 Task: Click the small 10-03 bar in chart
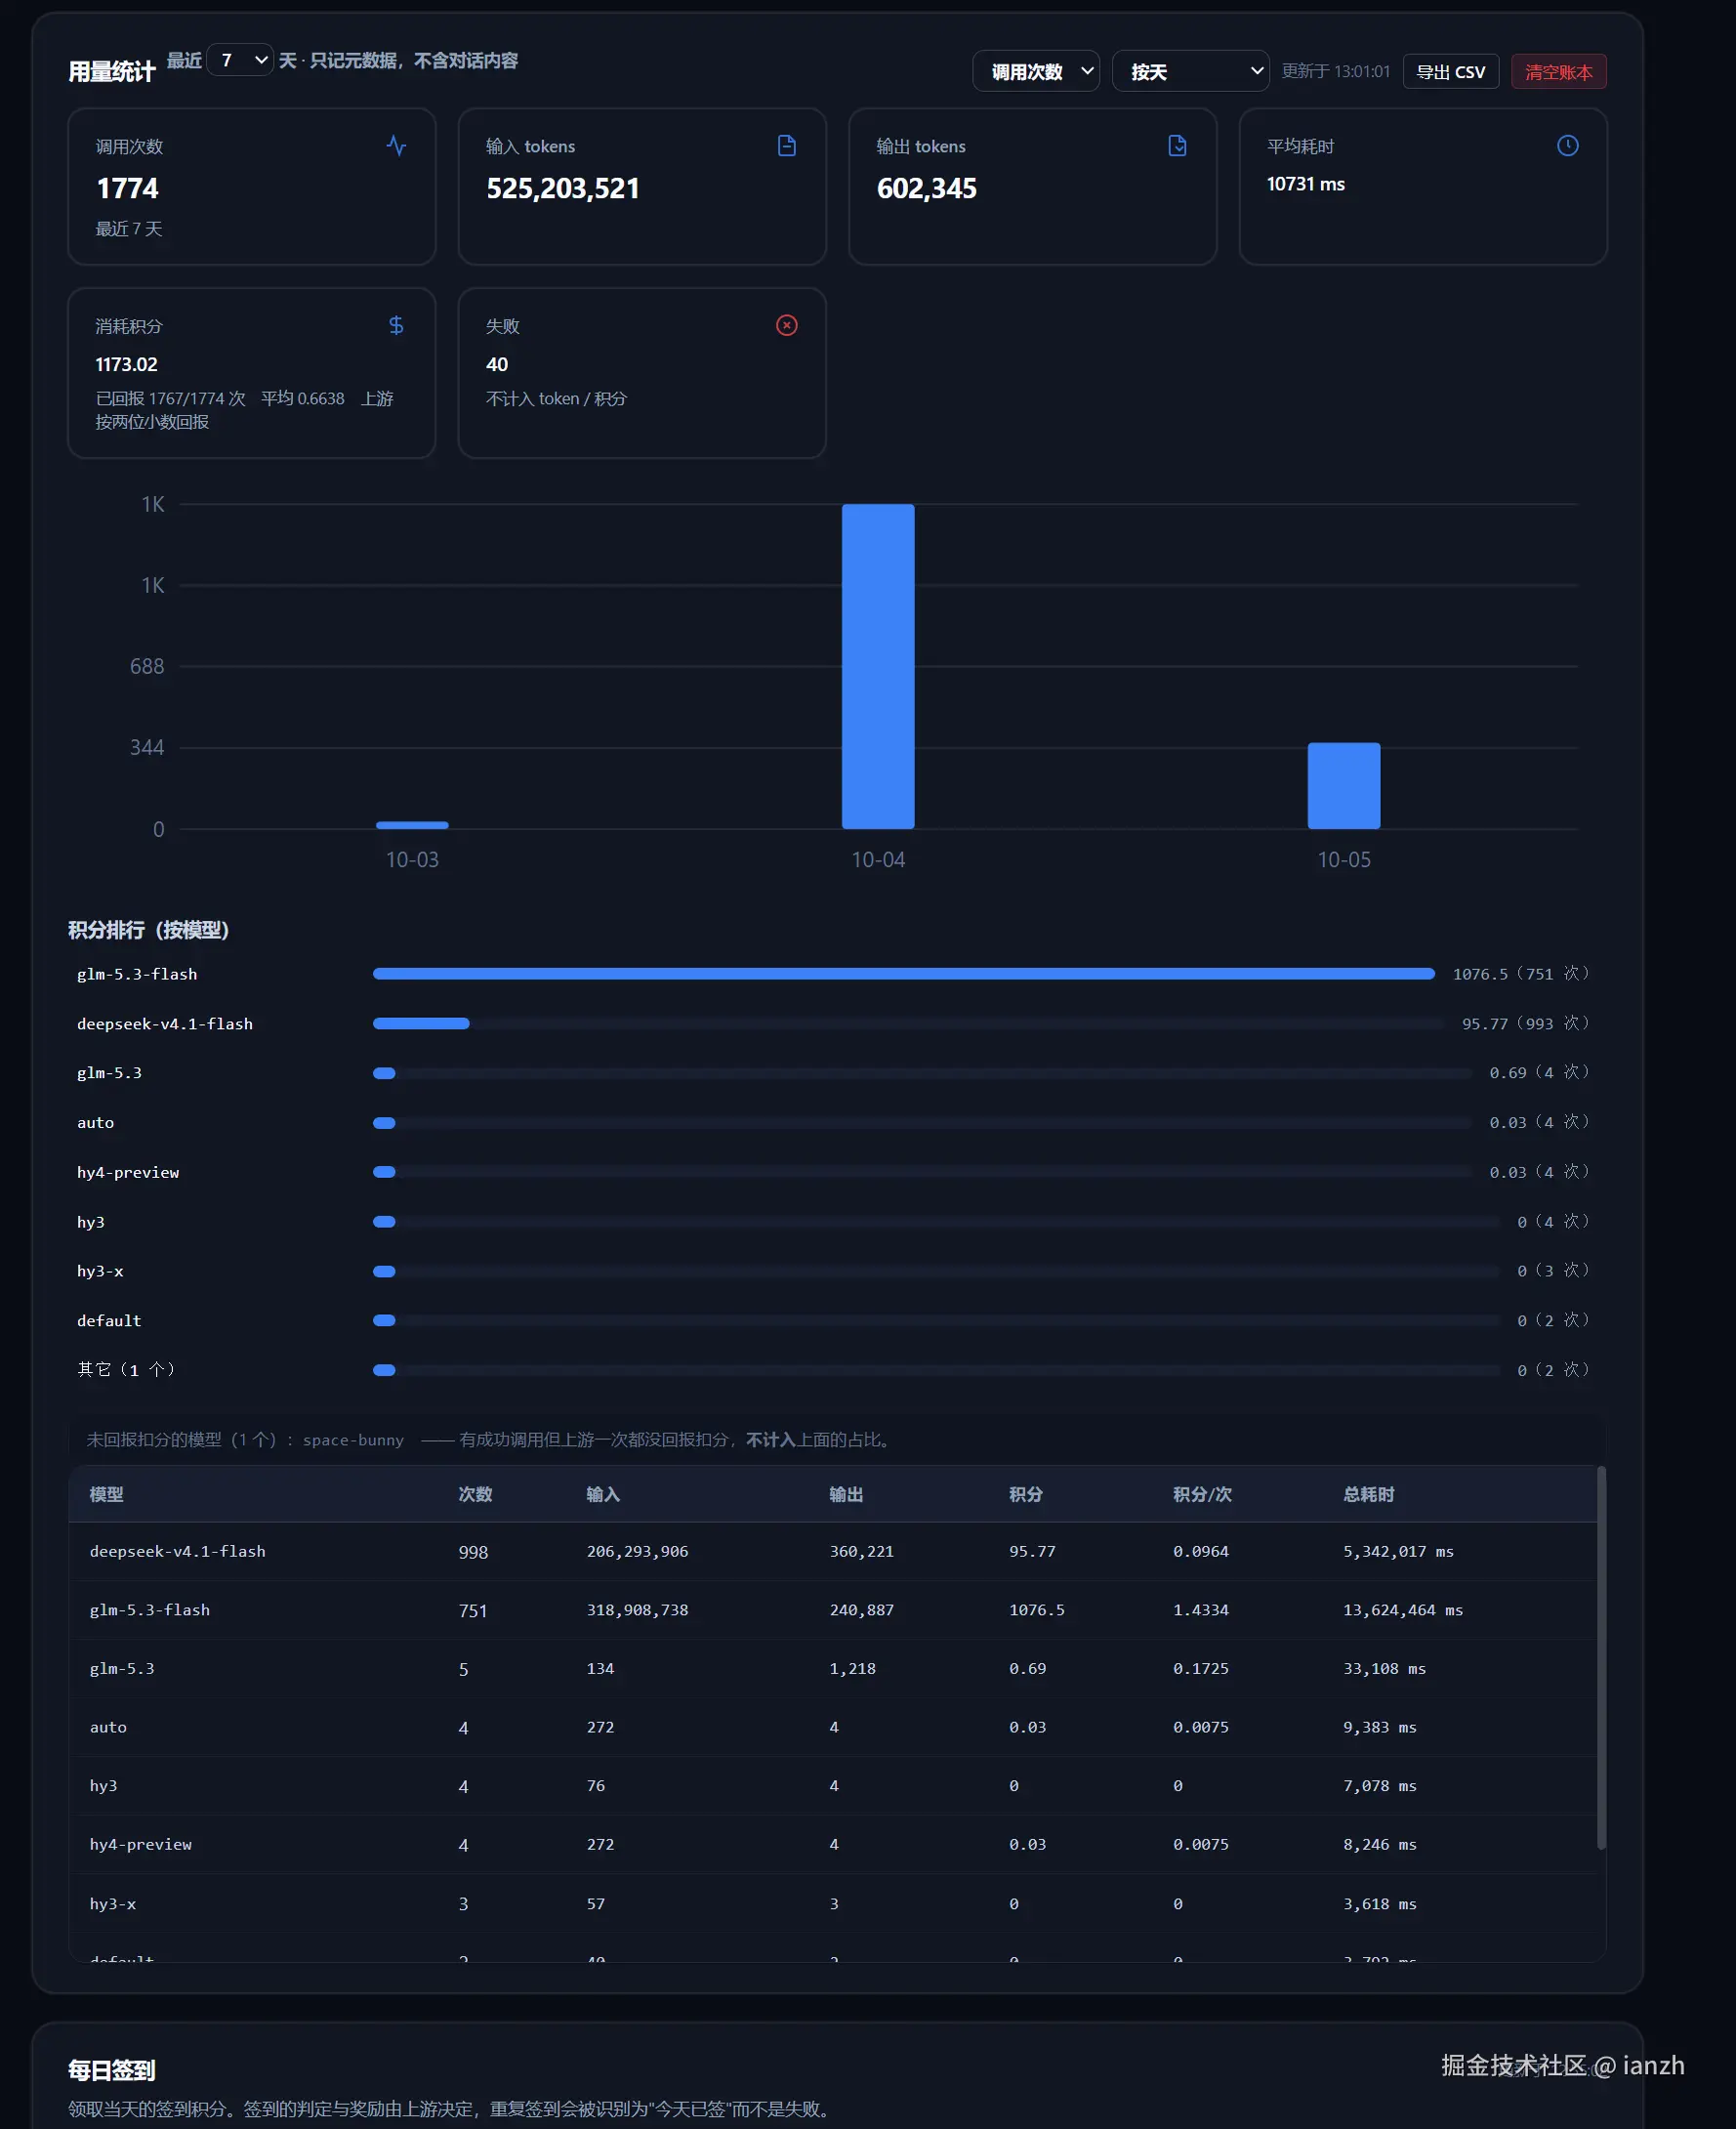click(x=412, y=825)
